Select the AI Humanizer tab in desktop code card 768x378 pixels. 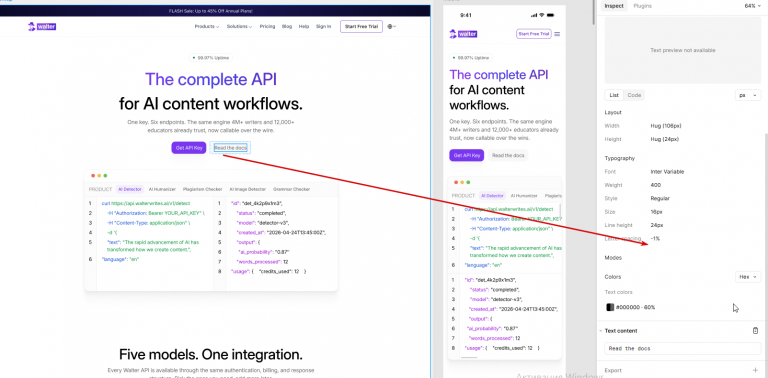point(162,189)
